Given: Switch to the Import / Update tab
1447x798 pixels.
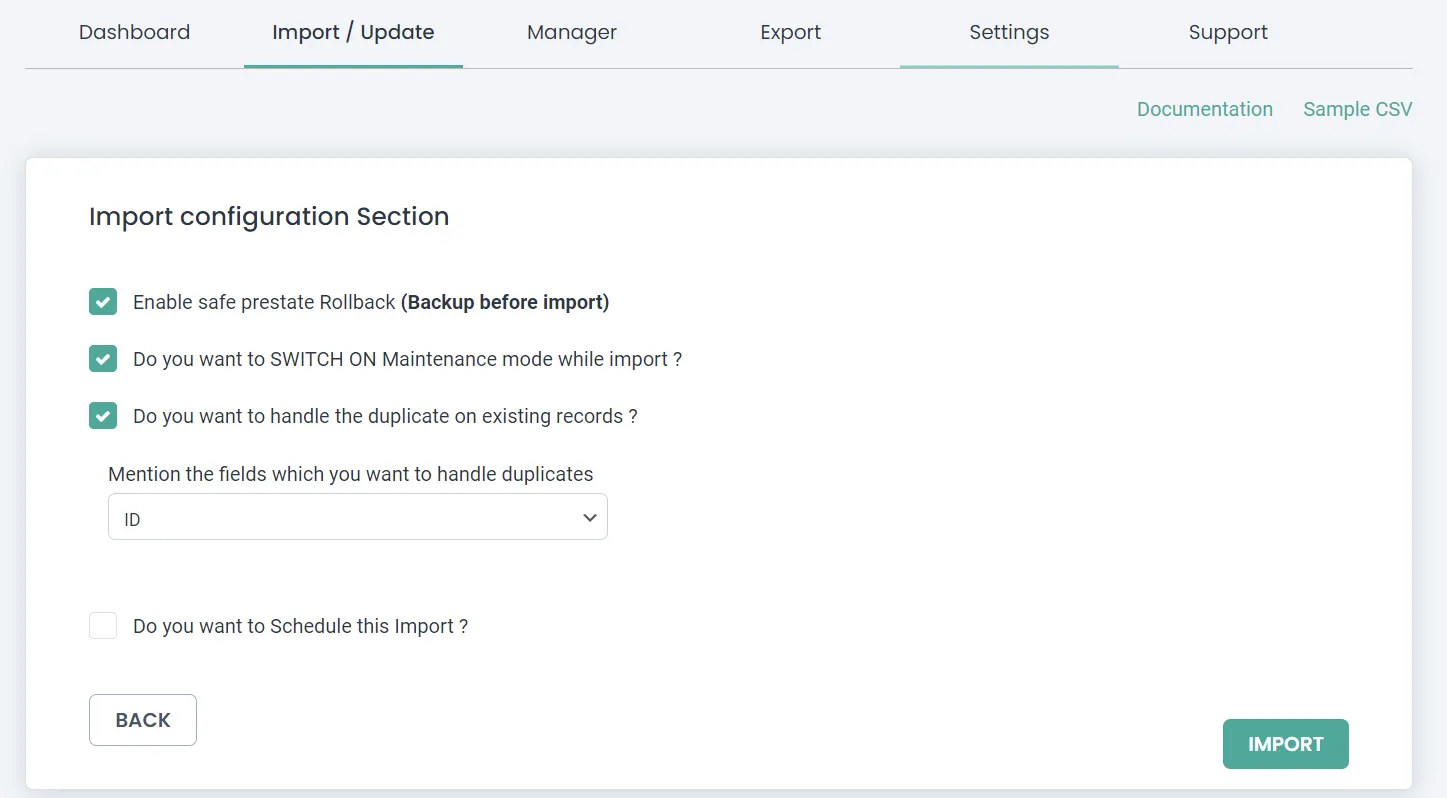Looking at the screenshot, I should pyautogui.click(x=353, y=32).
